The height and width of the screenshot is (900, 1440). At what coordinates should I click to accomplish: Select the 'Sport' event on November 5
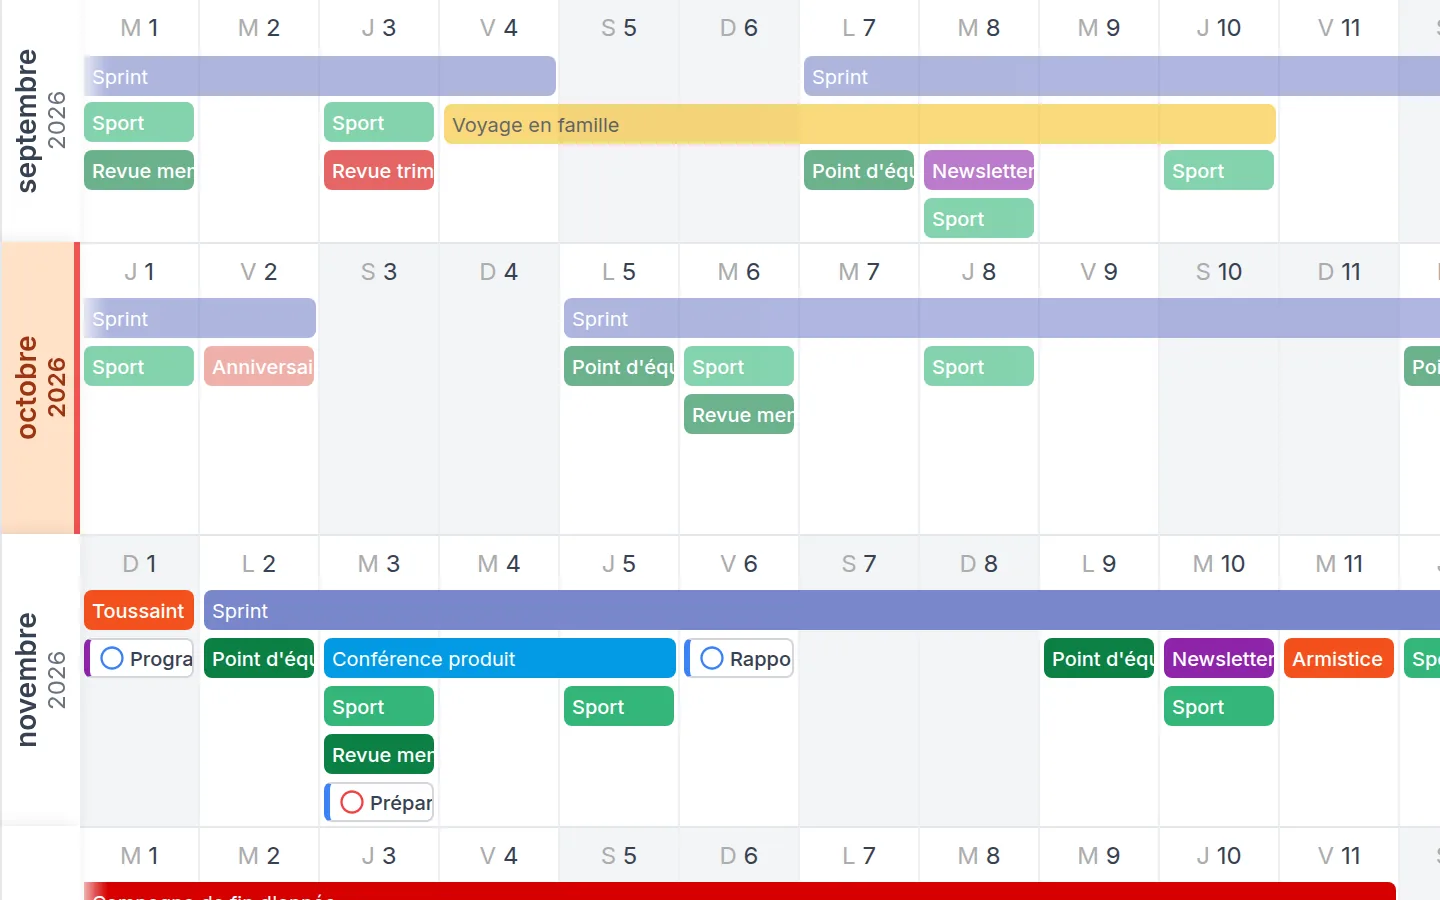[x=619, y=706]
